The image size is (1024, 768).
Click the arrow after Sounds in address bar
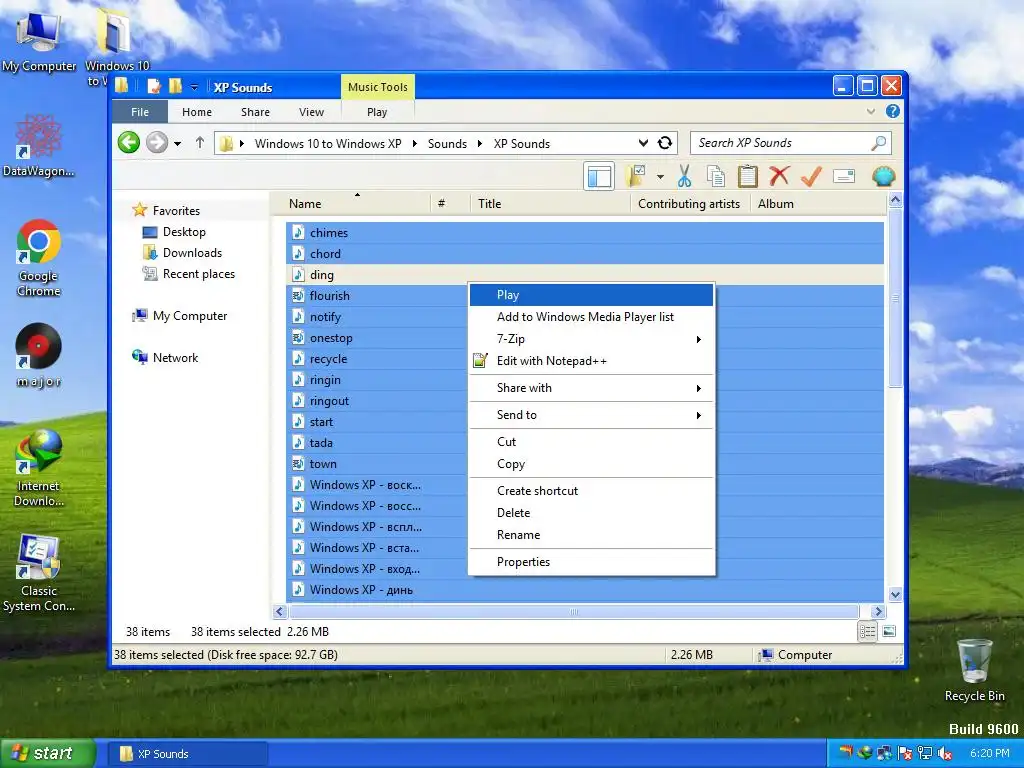pyautogui.click(x=480, y=143)
